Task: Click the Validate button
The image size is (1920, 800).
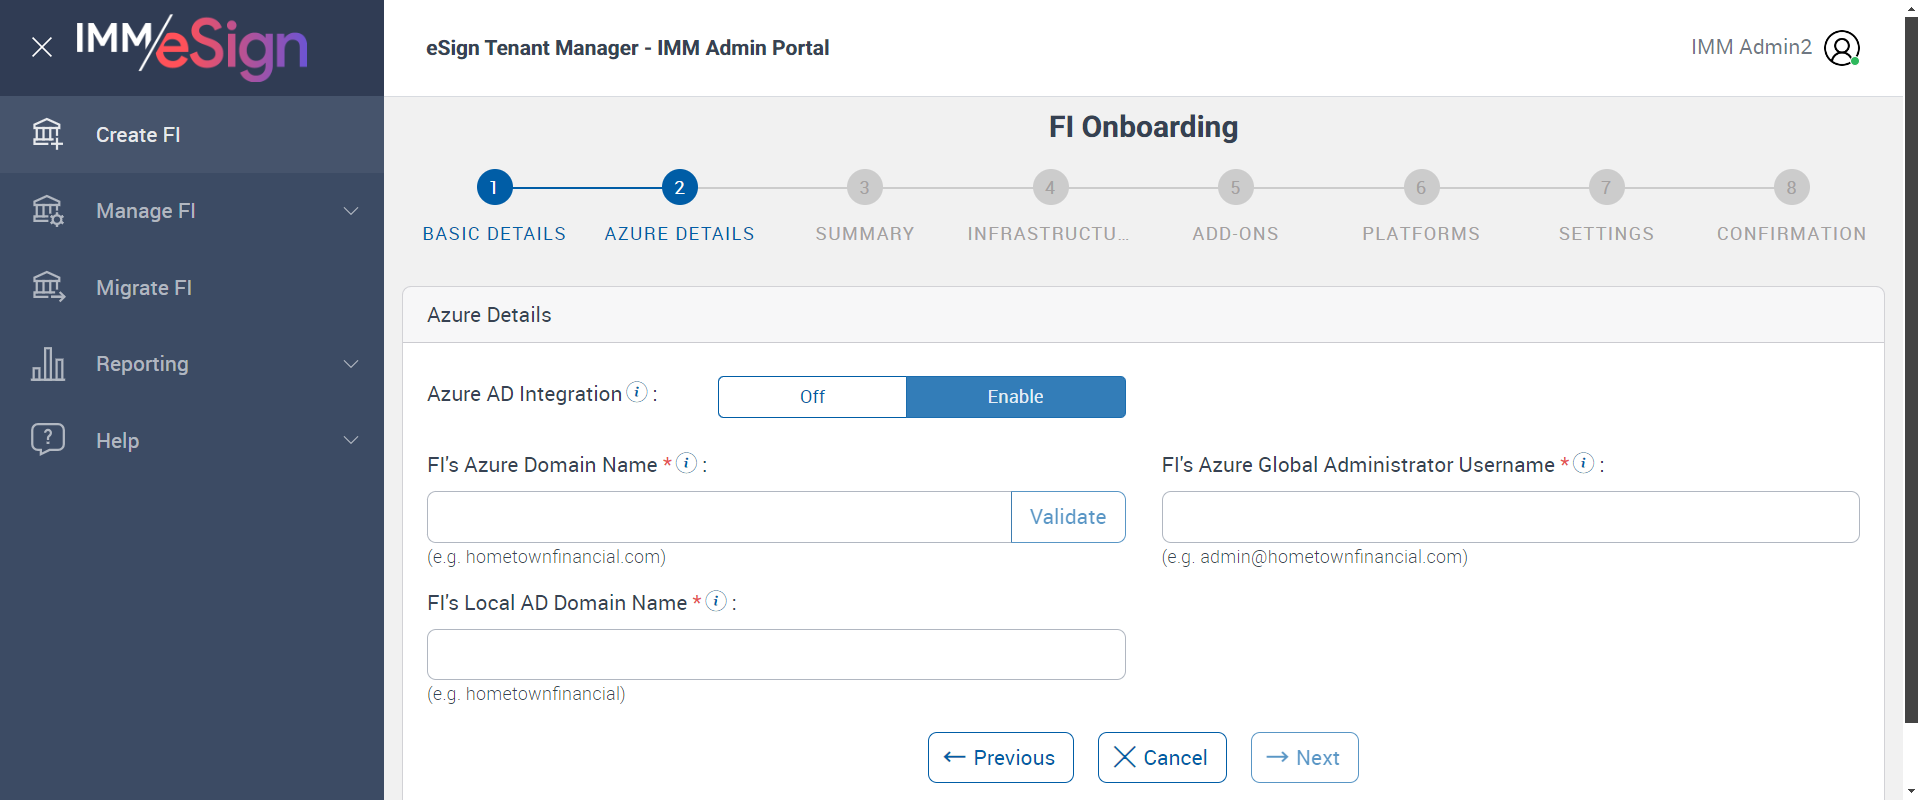Action: [1067, 517]
